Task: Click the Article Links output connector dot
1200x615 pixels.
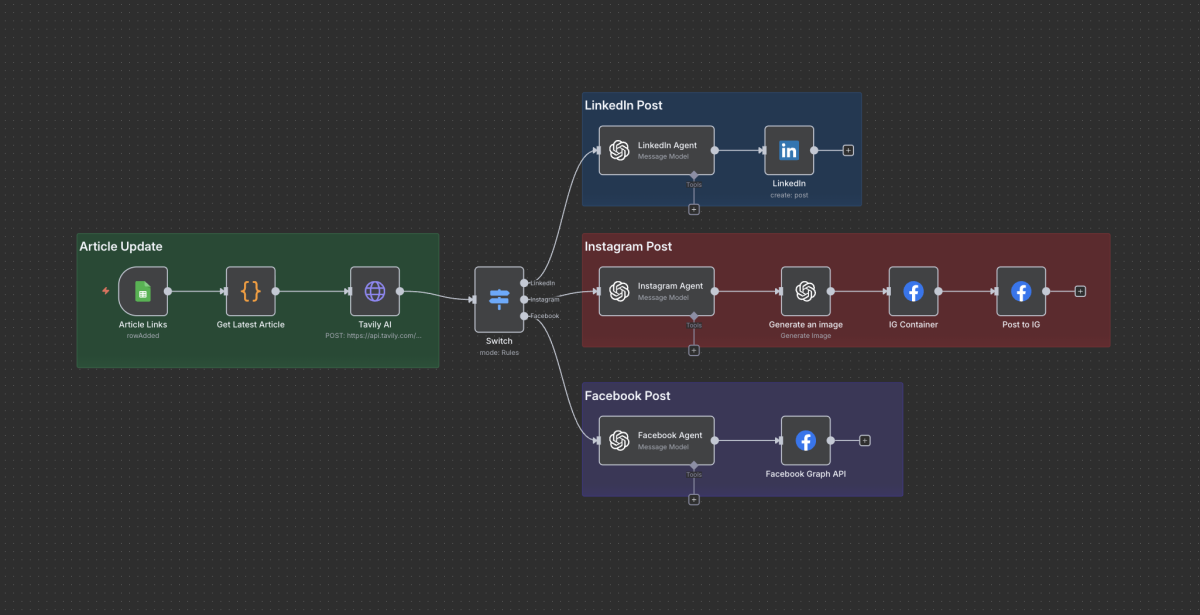Action: (x=167, y=291)
